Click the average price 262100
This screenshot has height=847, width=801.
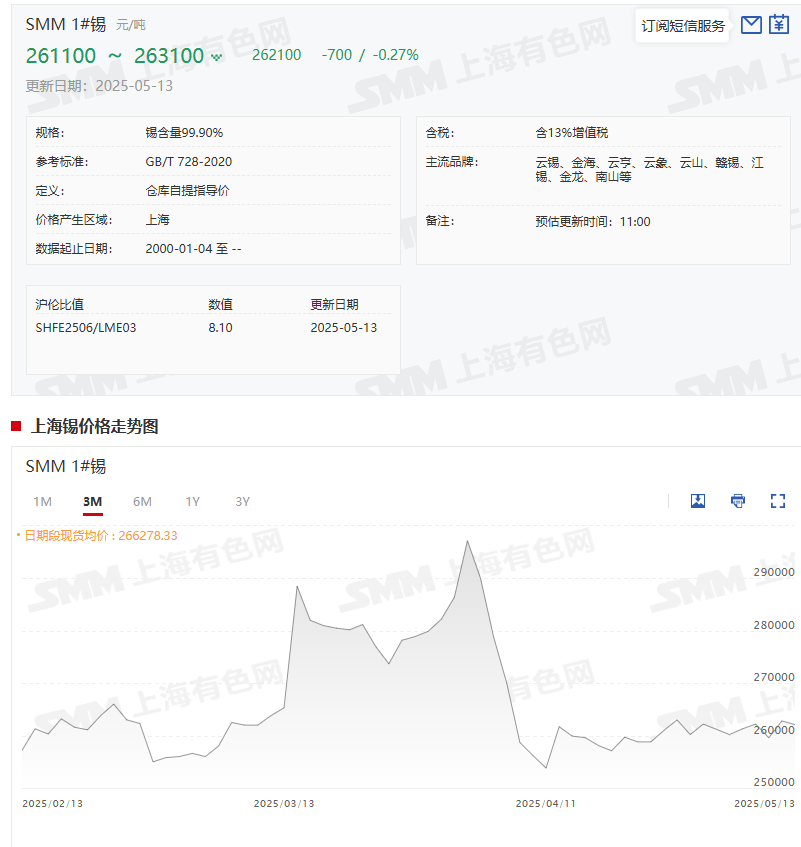pyautogui.click(x=277, y=55)
